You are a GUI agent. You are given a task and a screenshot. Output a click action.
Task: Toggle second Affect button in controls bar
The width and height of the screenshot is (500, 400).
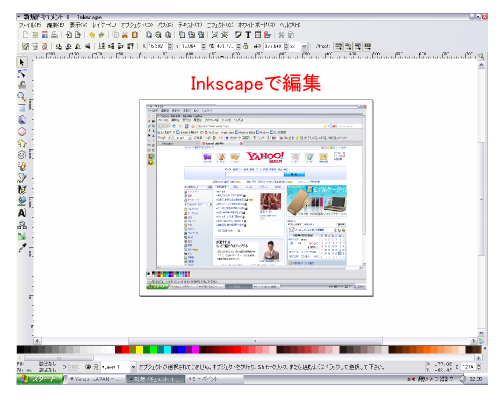(348, 46)
